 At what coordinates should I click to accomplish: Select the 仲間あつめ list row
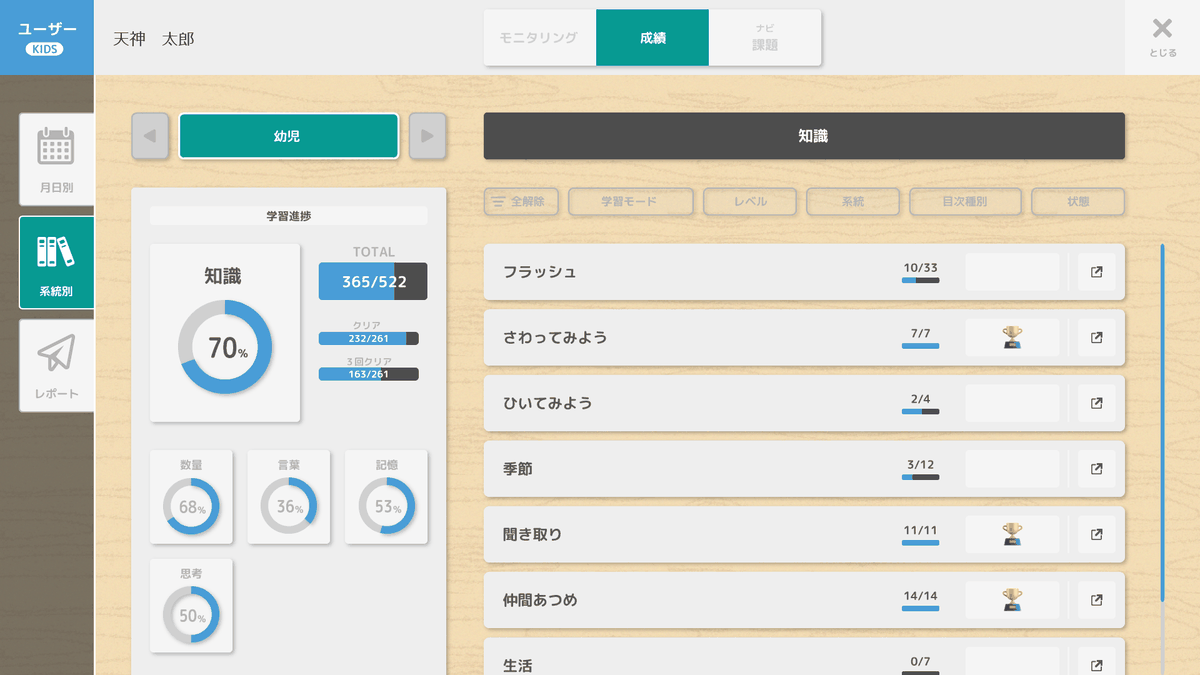coord(804,600)
